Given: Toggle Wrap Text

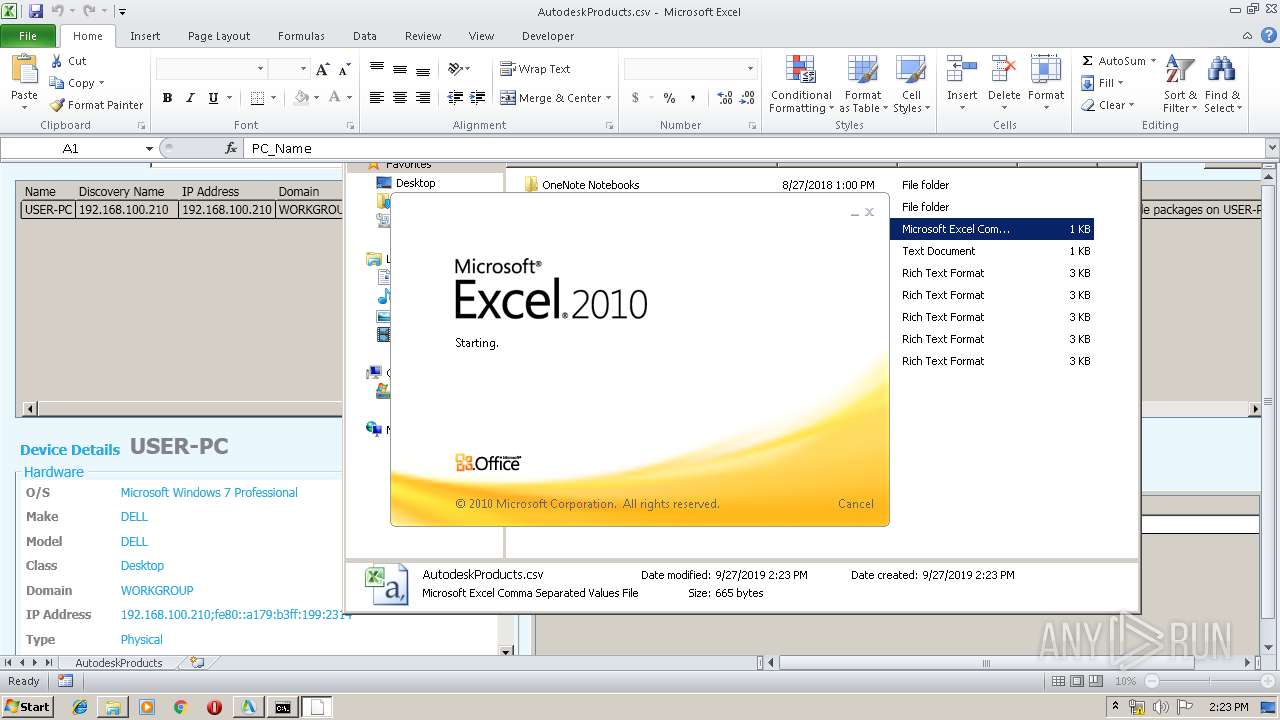Looking at the screenshot, I should click(535, 69).
